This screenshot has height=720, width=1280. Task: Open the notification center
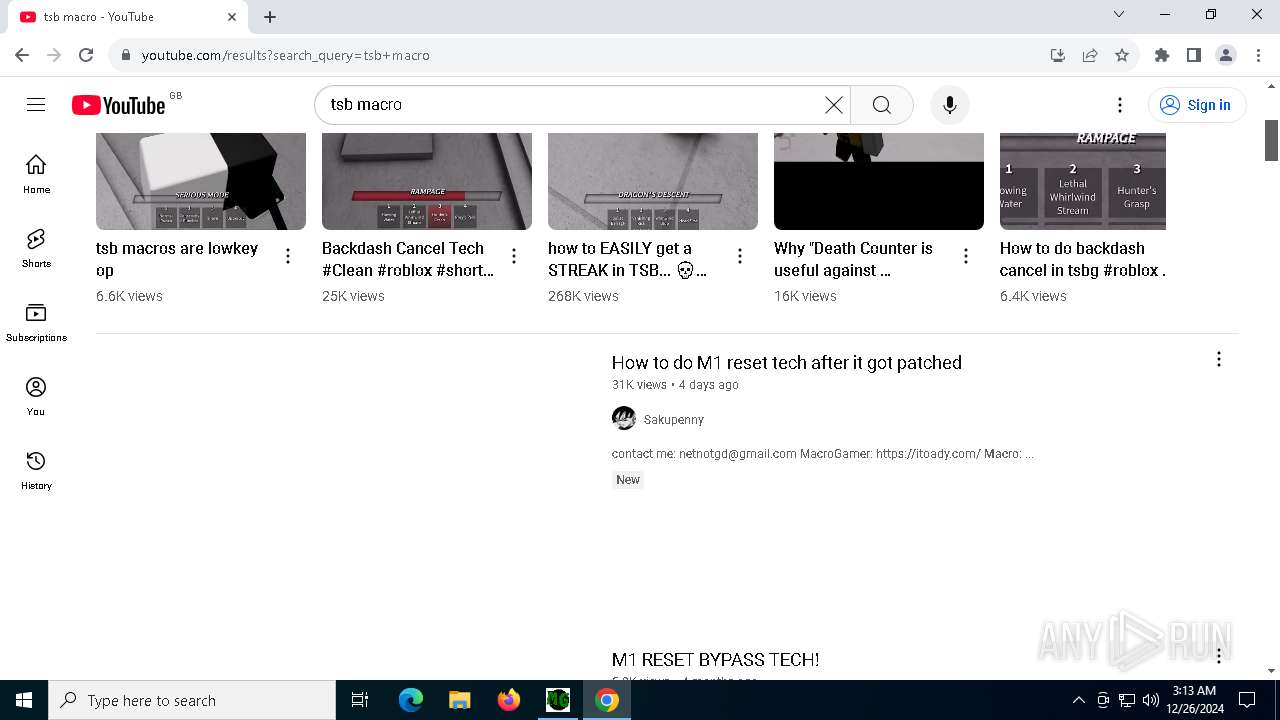1248,700
